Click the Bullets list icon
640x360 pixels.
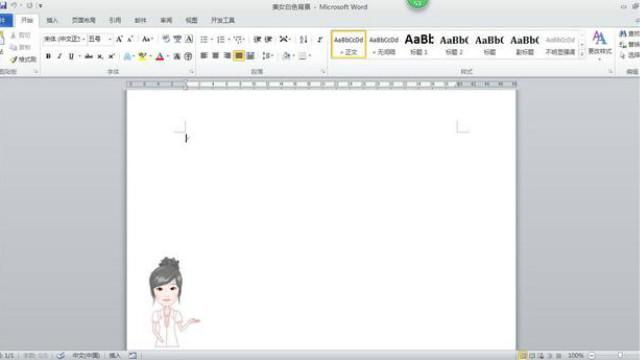pos(204,39)
